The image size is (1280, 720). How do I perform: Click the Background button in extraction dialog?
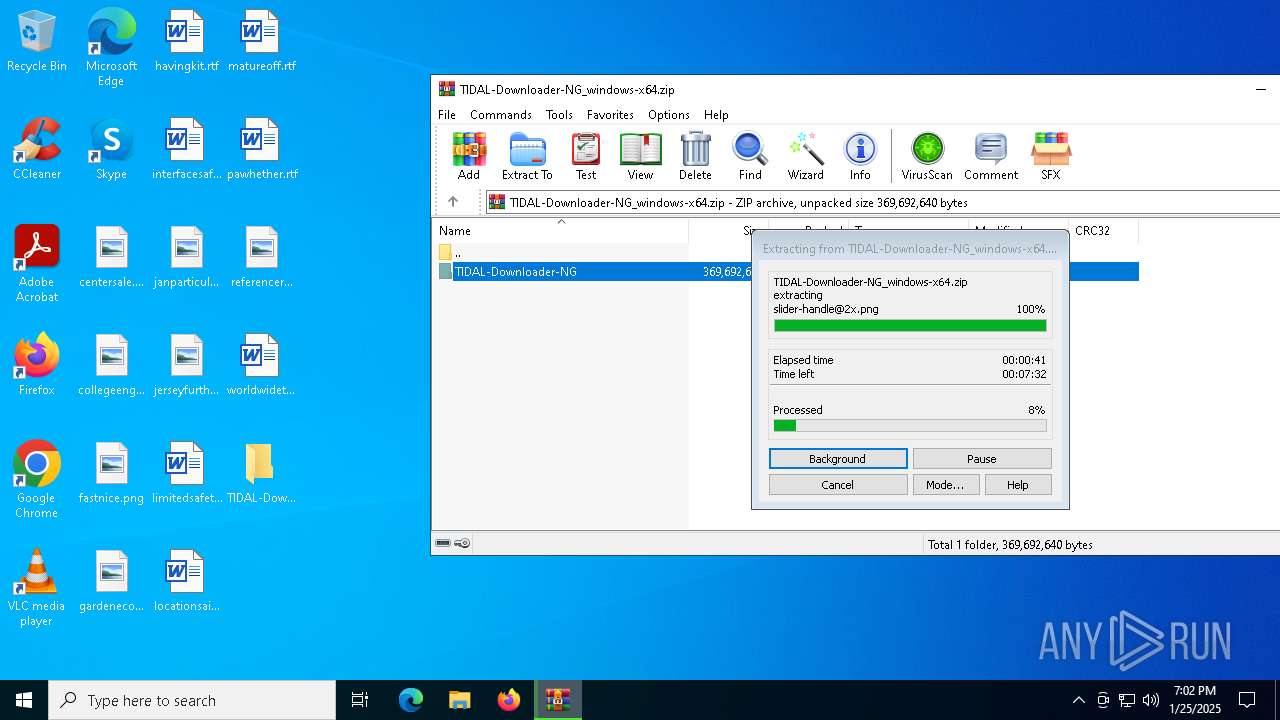(838, 458)
